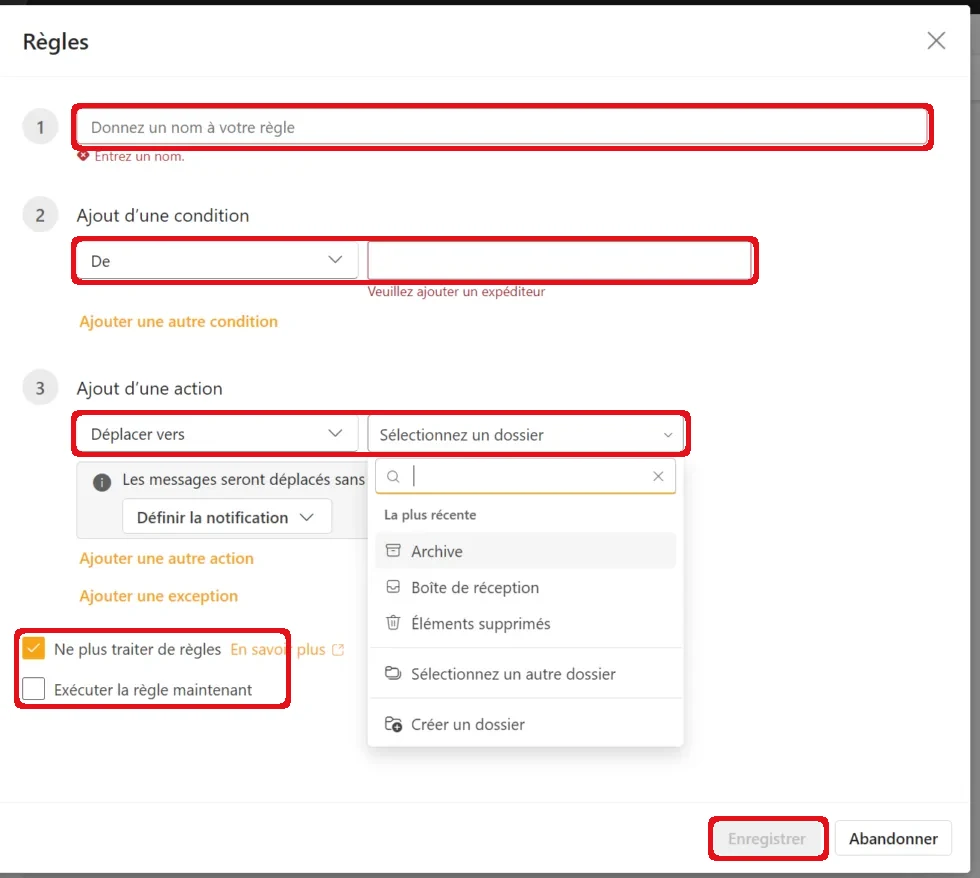Click the Enregistrer button

767,838
